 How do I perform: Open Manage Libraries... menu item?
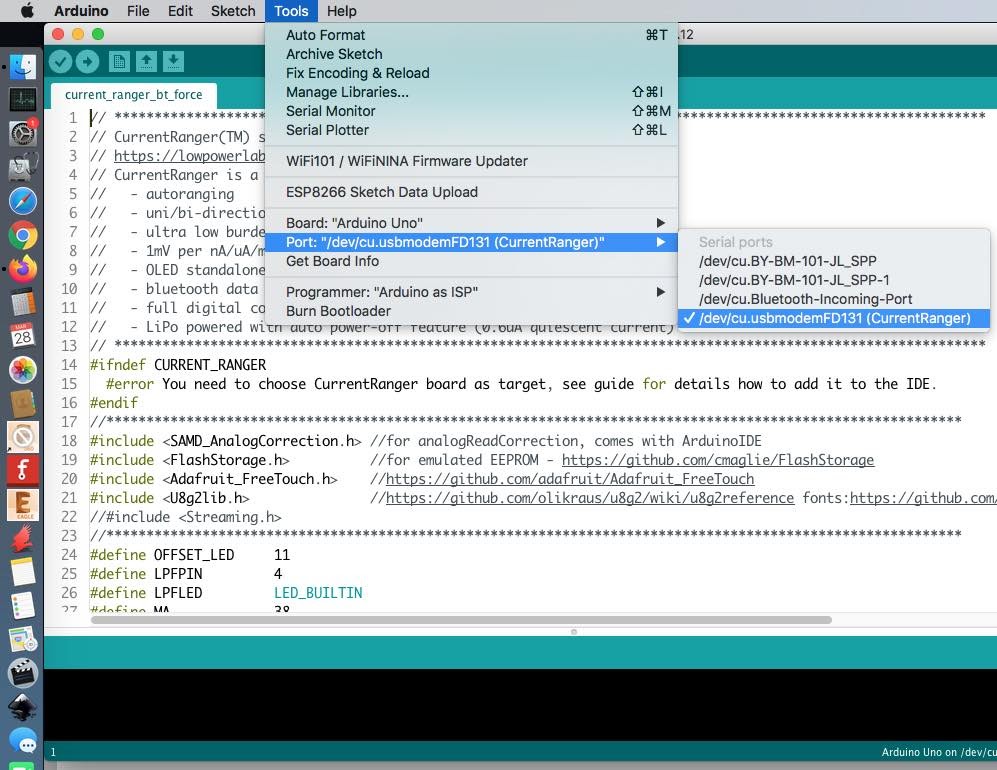[x=471, y=92]
